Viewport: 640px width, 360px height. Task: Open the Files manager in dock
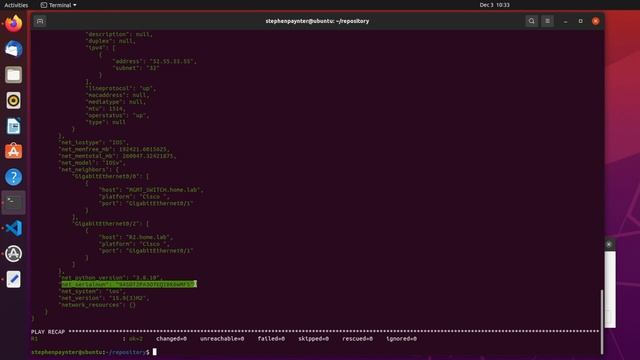13,75
